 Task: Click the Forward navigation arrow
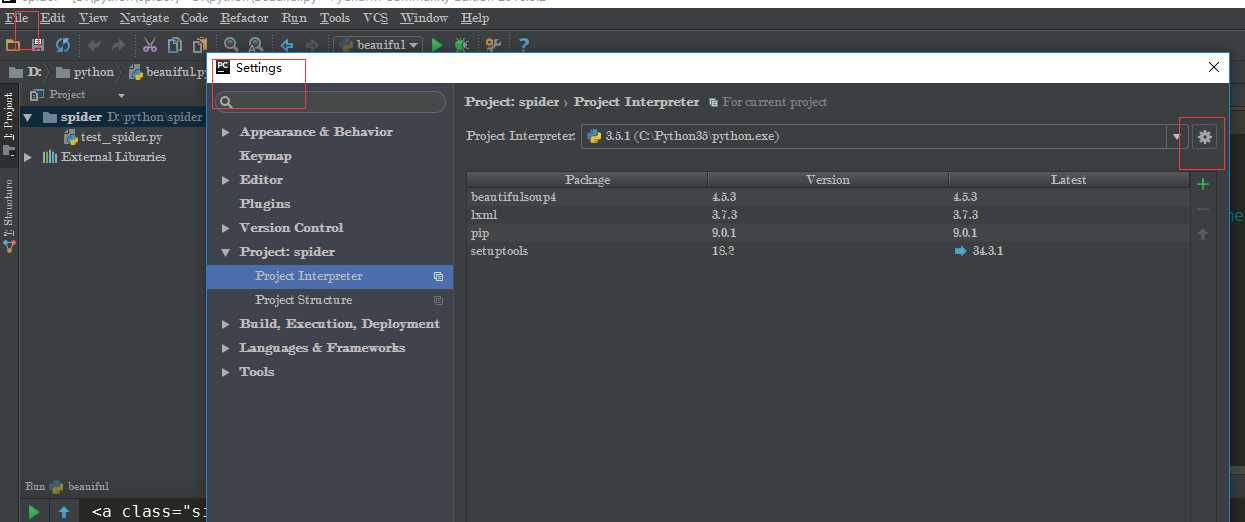[311, 45]
